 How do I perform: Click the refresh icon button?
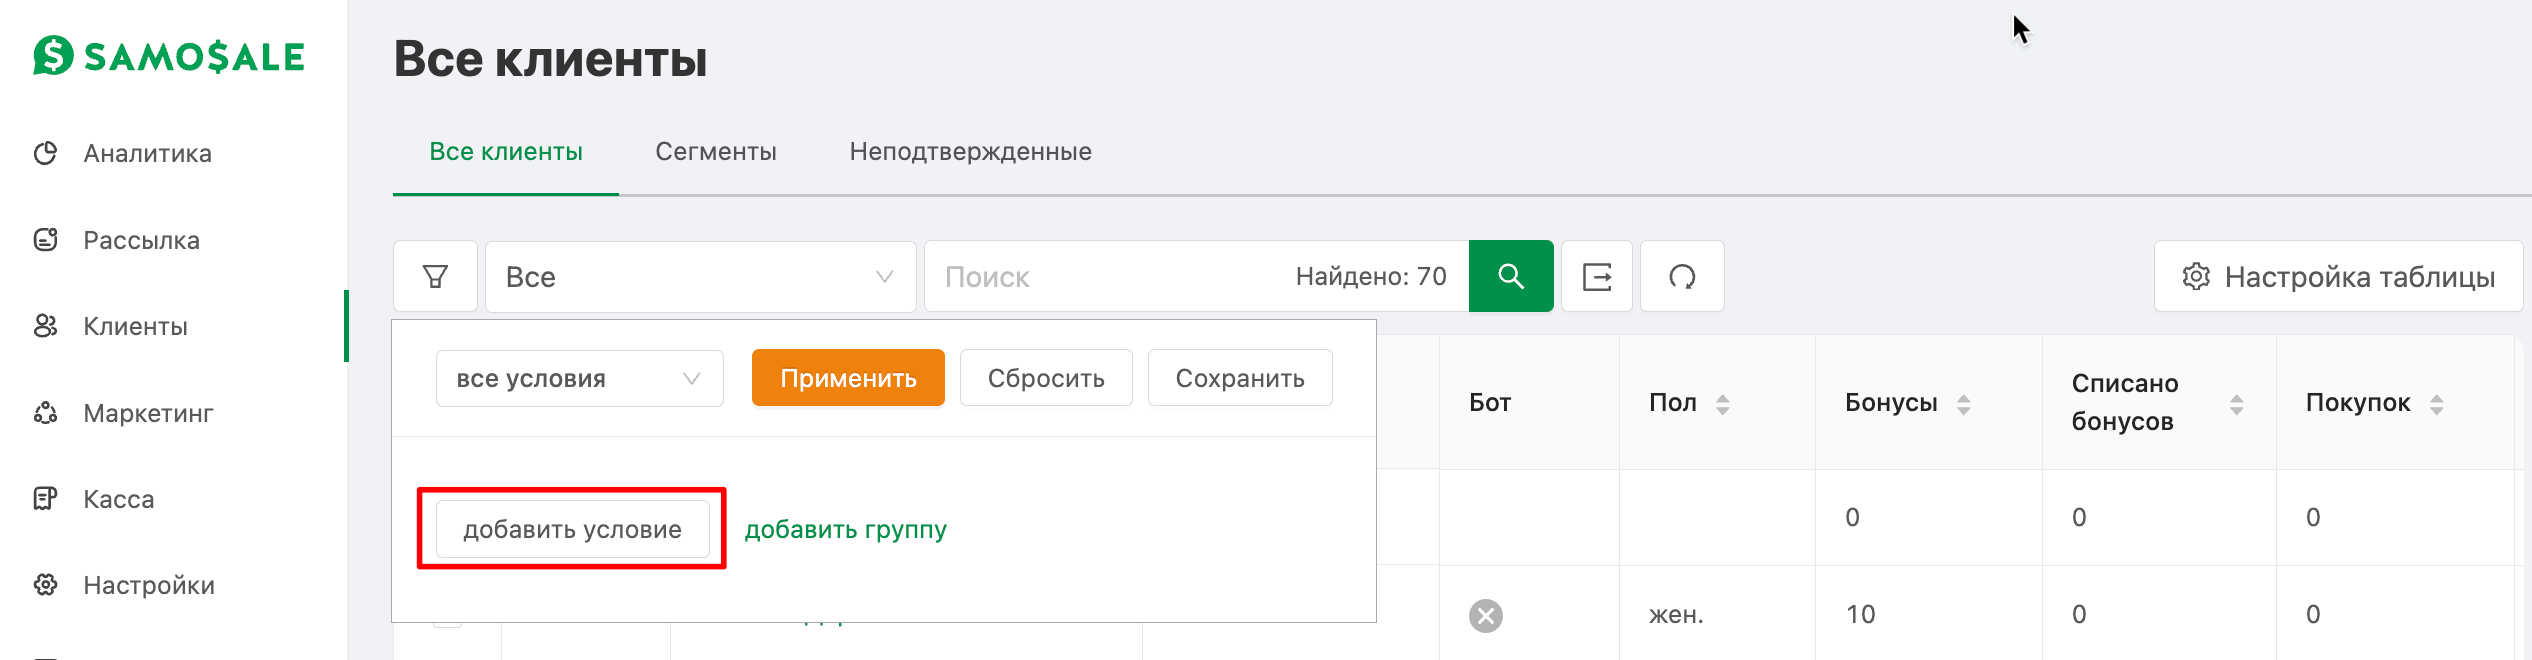pos(1682,277)
